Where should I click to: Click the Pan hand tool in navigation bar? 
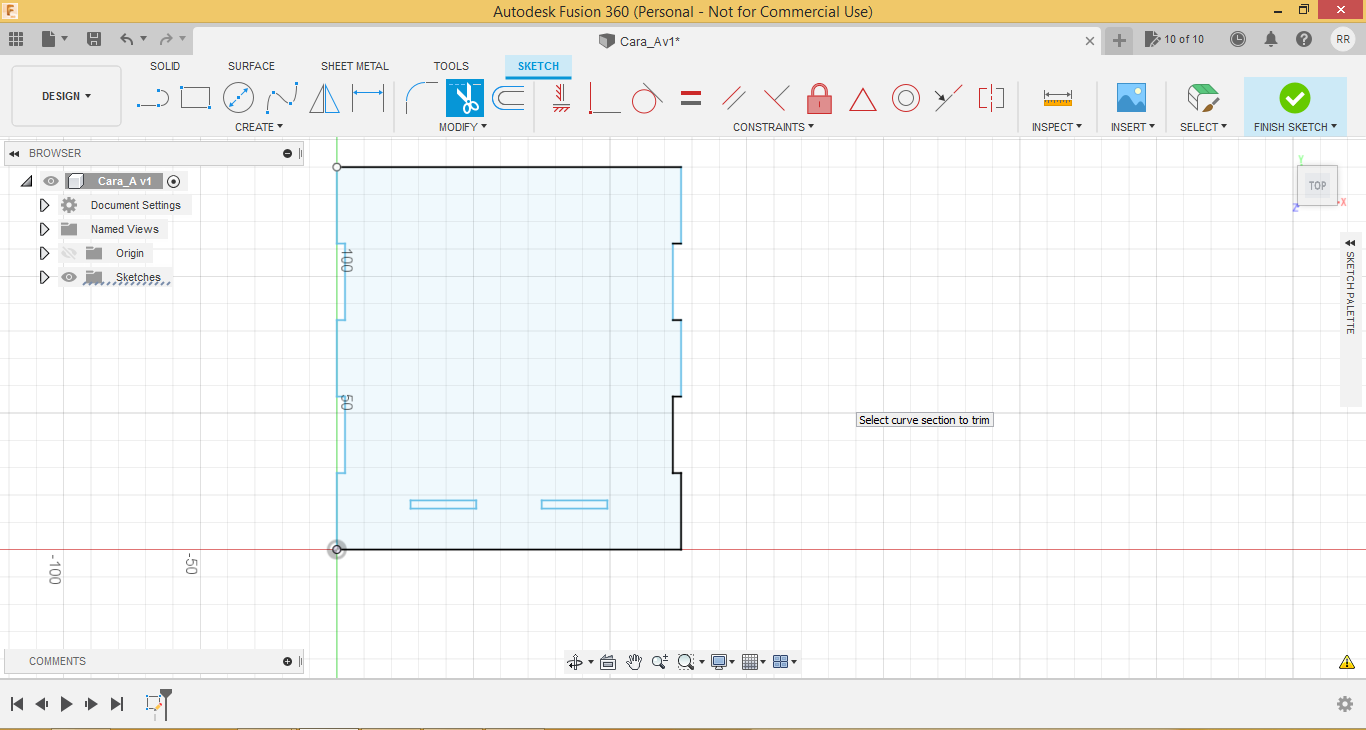tap(634, 662)
